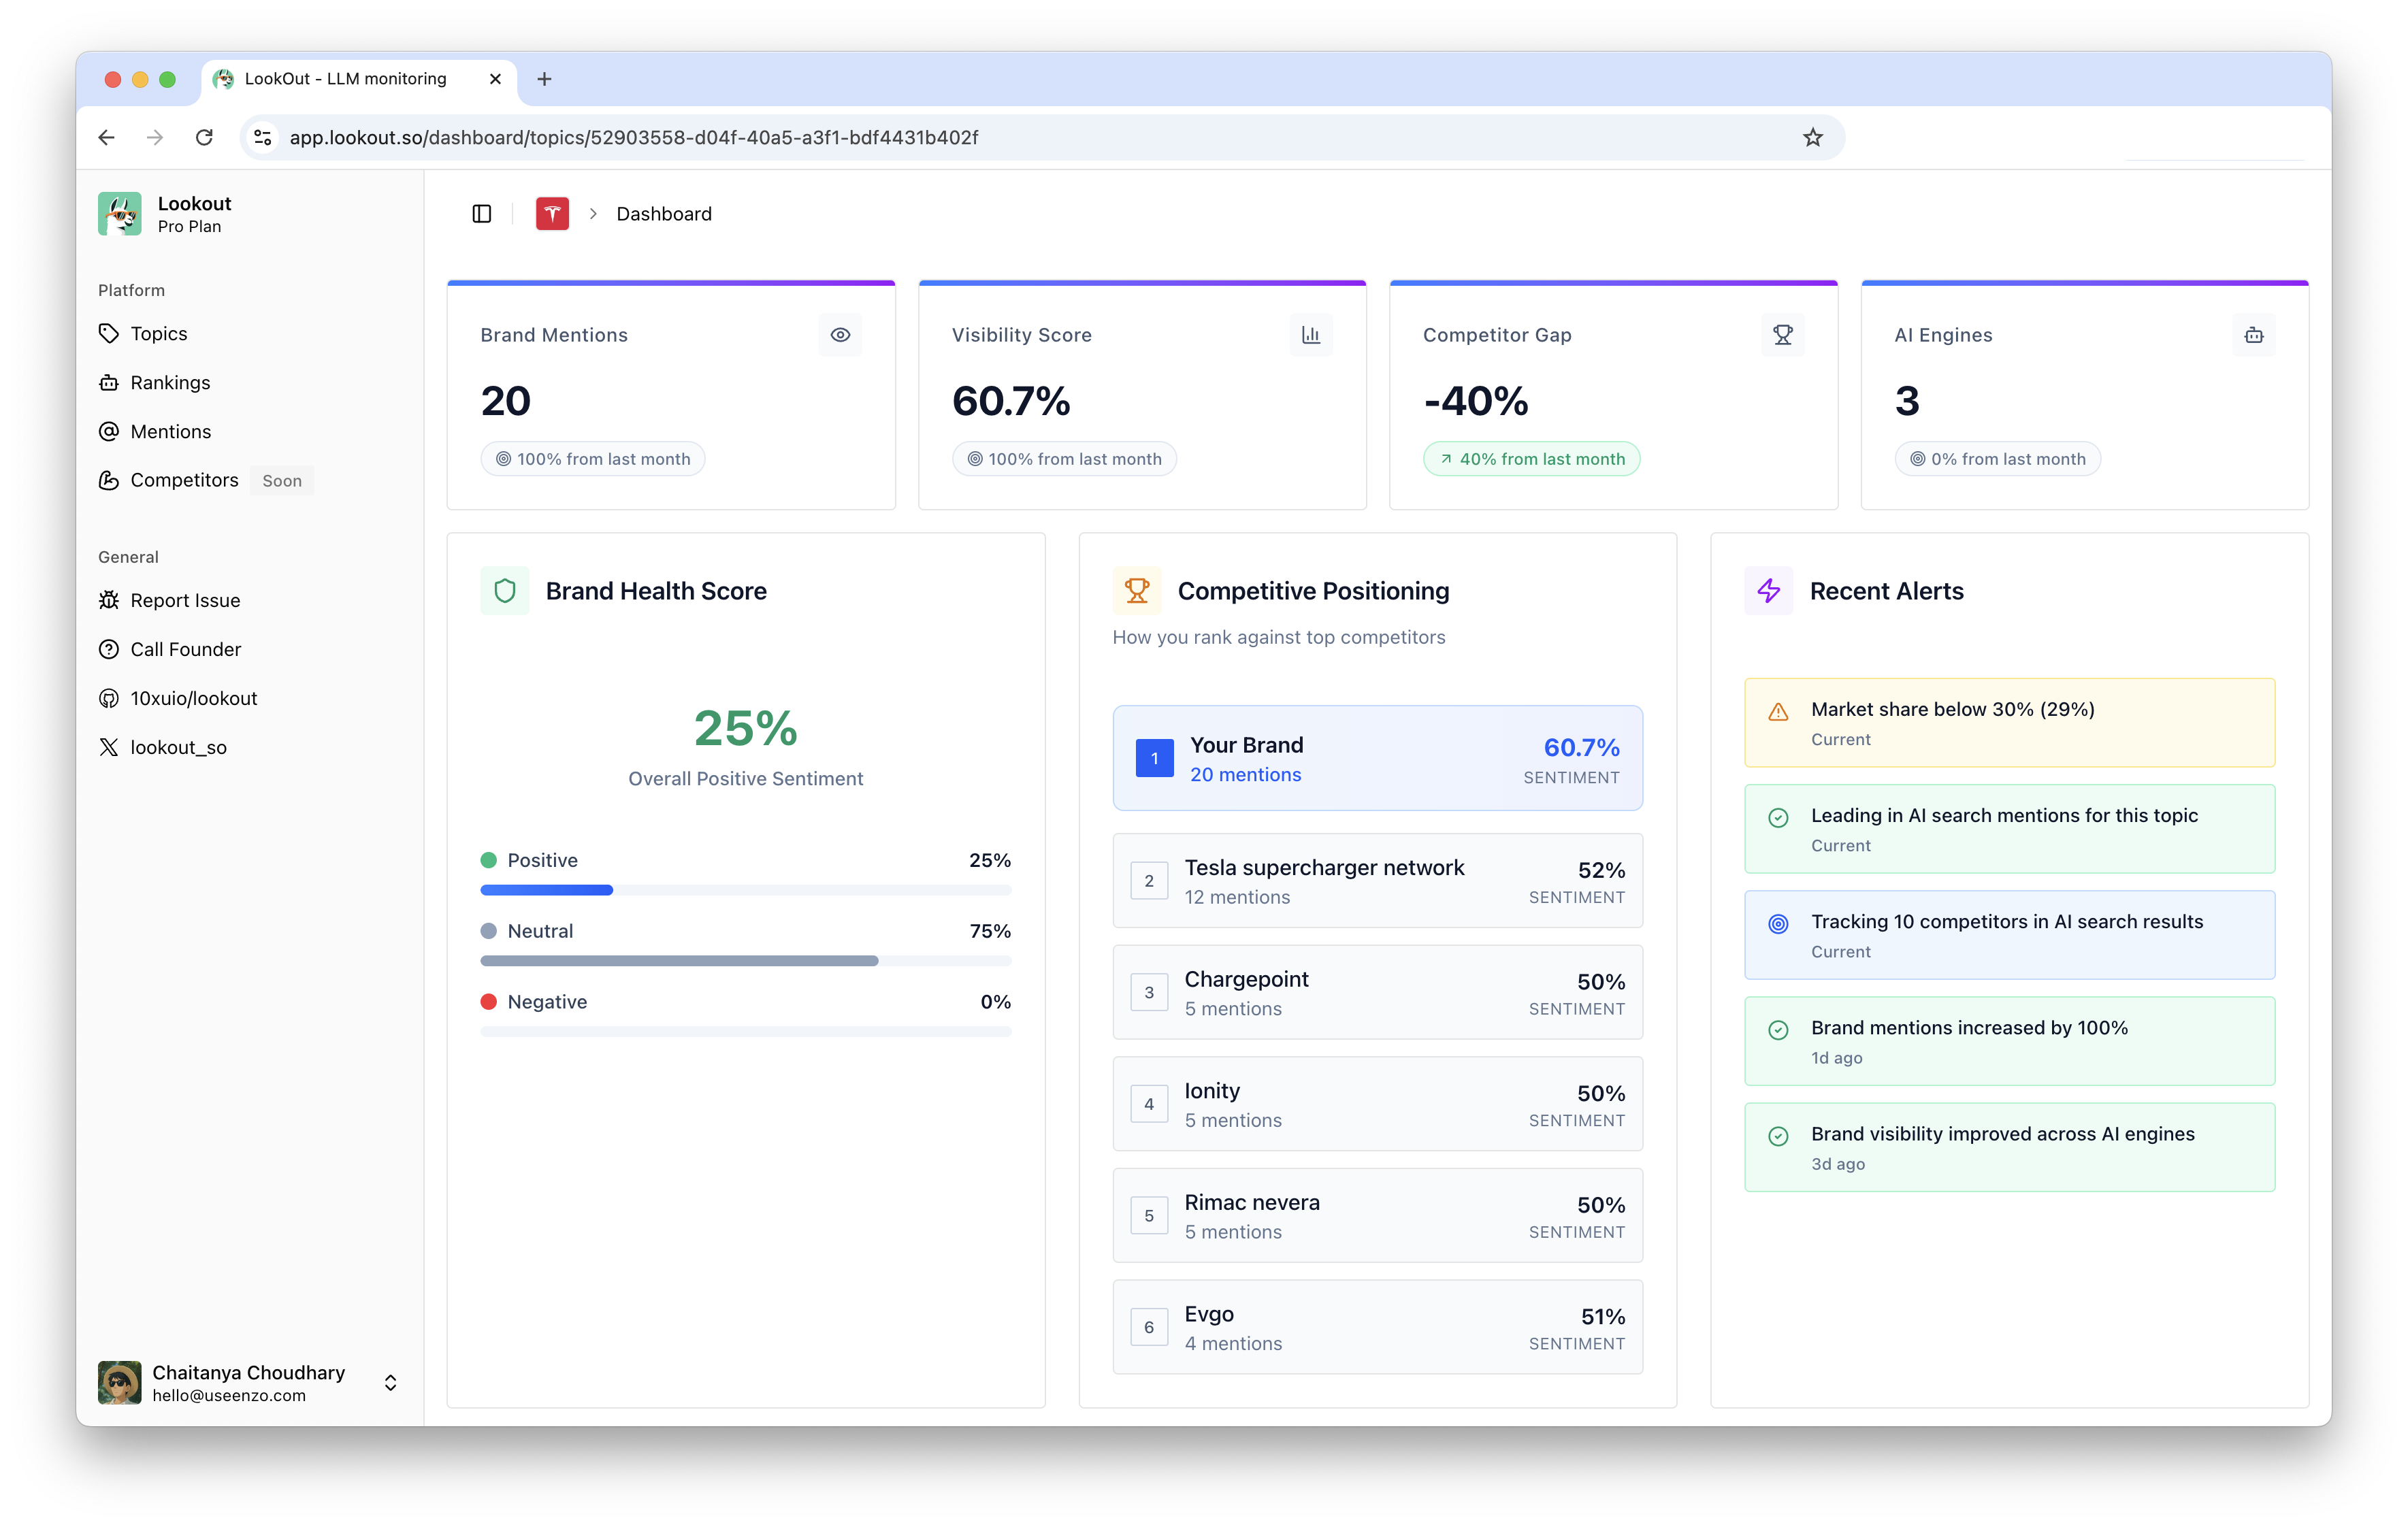Click the check icon on Leading in AI search alert

(x=1778, y=818)
